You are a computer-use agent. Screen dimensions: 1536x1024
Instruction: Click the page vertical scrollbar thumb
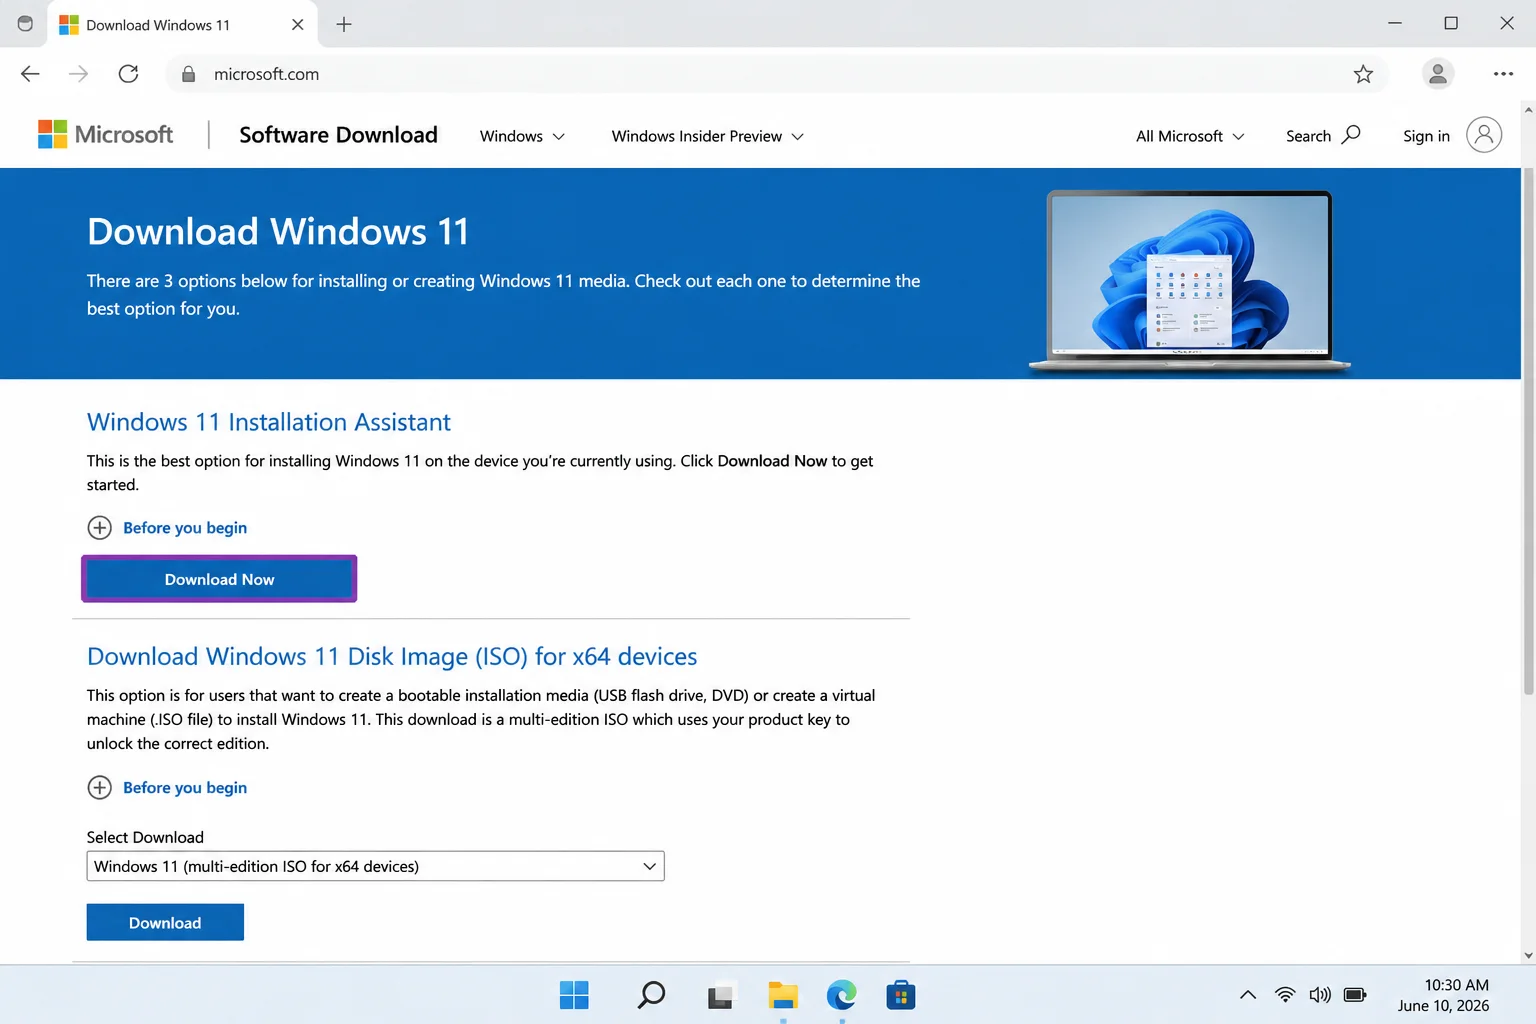click(1528, 430)
